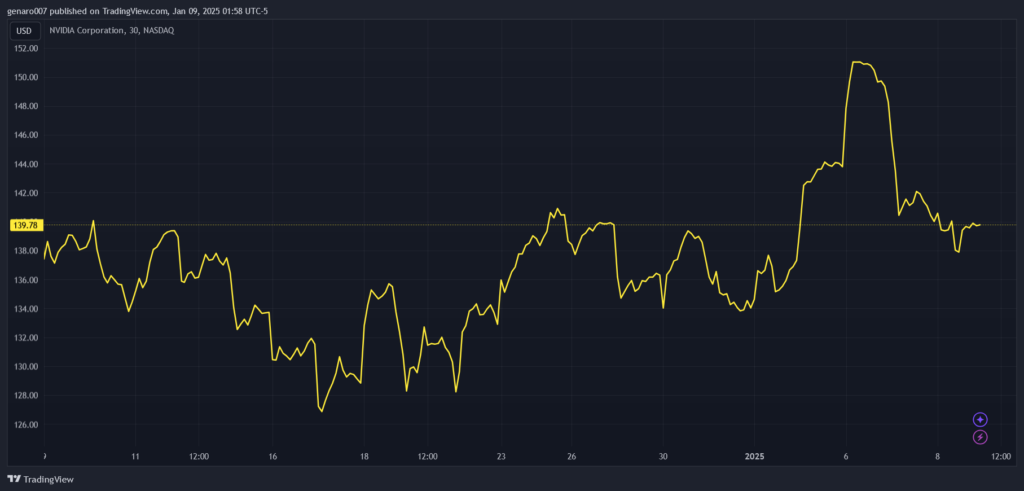
Task: Click the 144.00 price axis label
Action: coord(25,164)
